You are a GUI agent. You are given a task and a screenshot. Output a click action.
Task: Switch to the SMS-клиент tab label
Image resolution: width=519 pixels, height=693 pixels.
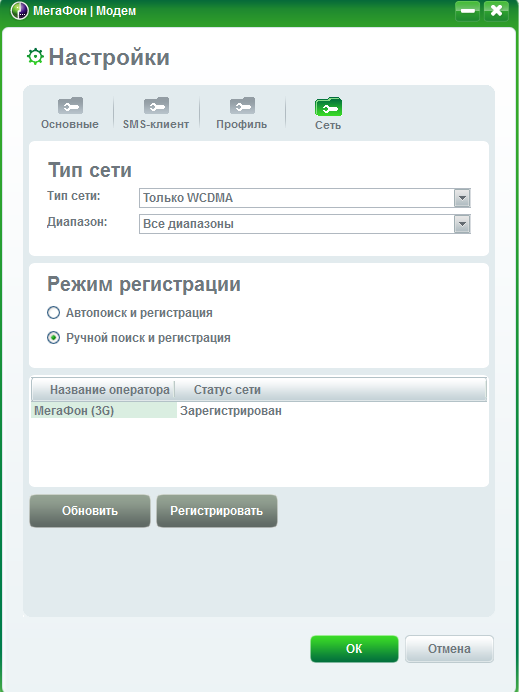[x=156, y=125]
